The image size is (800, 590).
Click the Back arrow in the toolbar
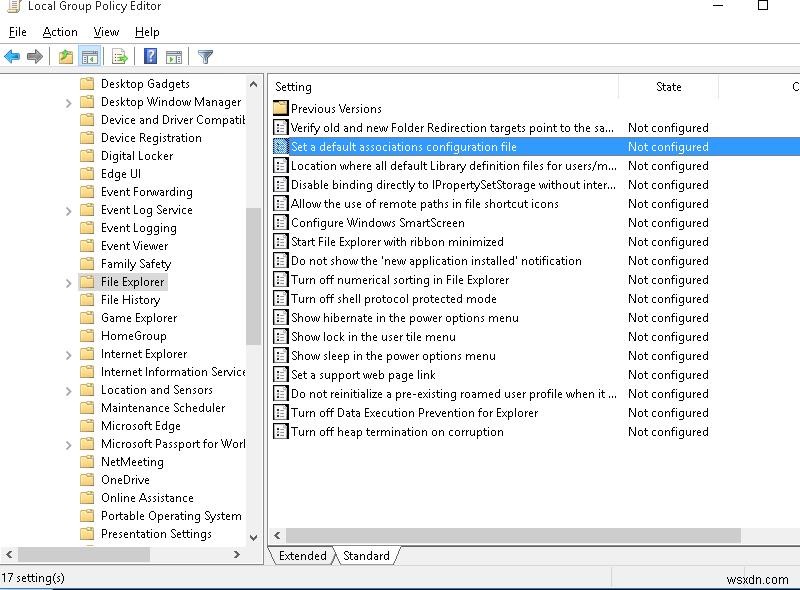point(12,57)
